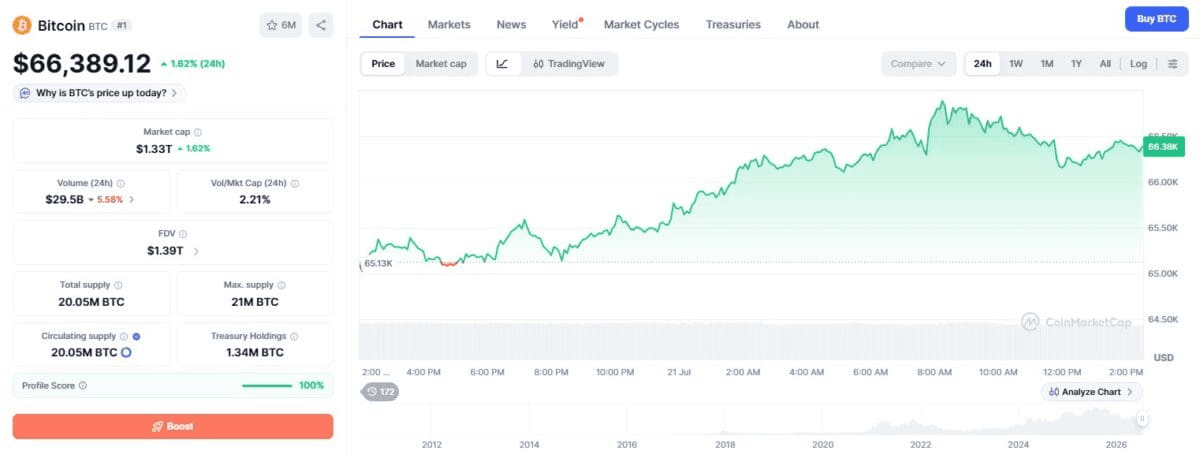Select the line chart type icon
Screen dimensions: 1200x458
502,64
